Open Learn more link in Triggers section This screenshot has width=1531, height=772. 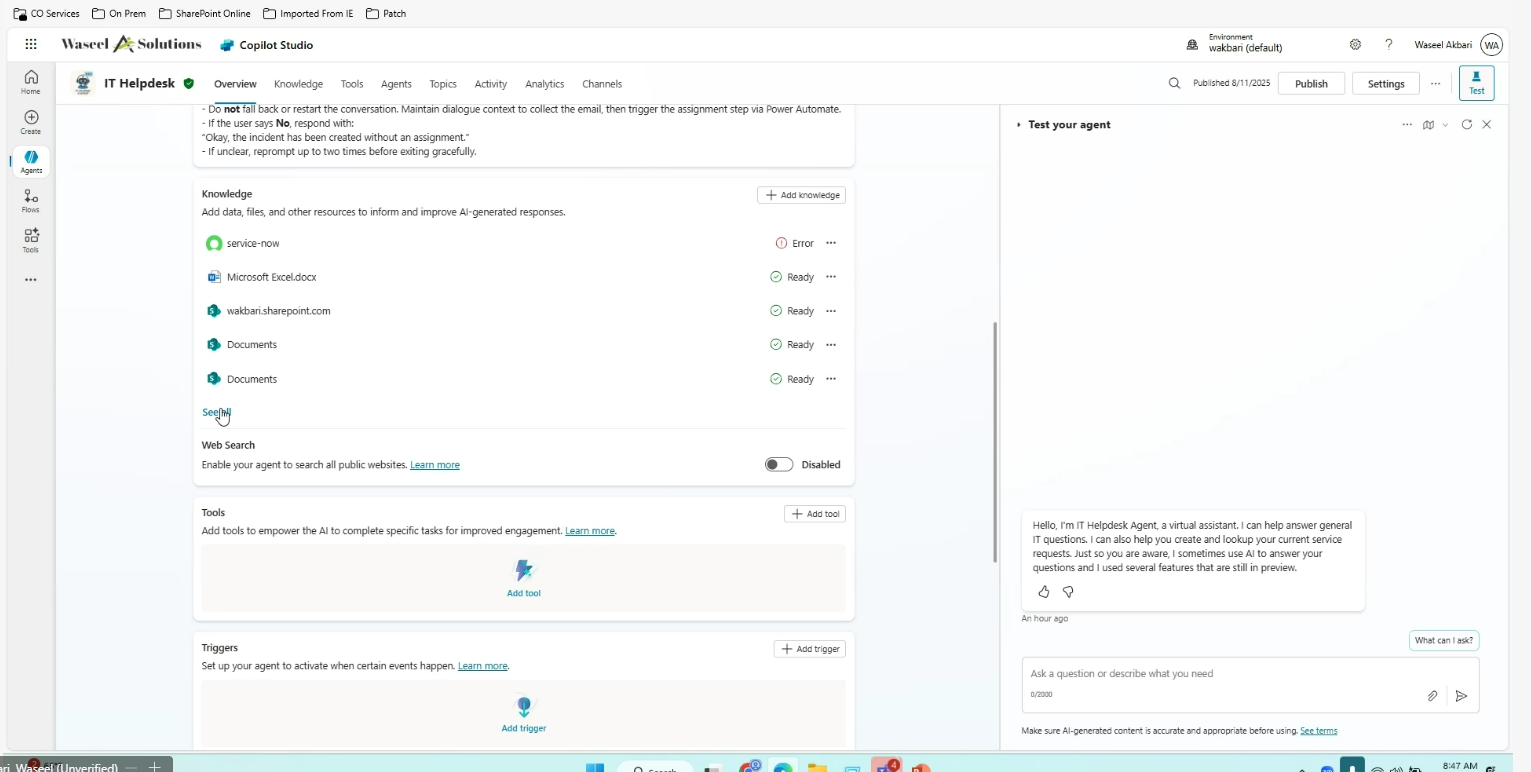click(x=483, y=666)
